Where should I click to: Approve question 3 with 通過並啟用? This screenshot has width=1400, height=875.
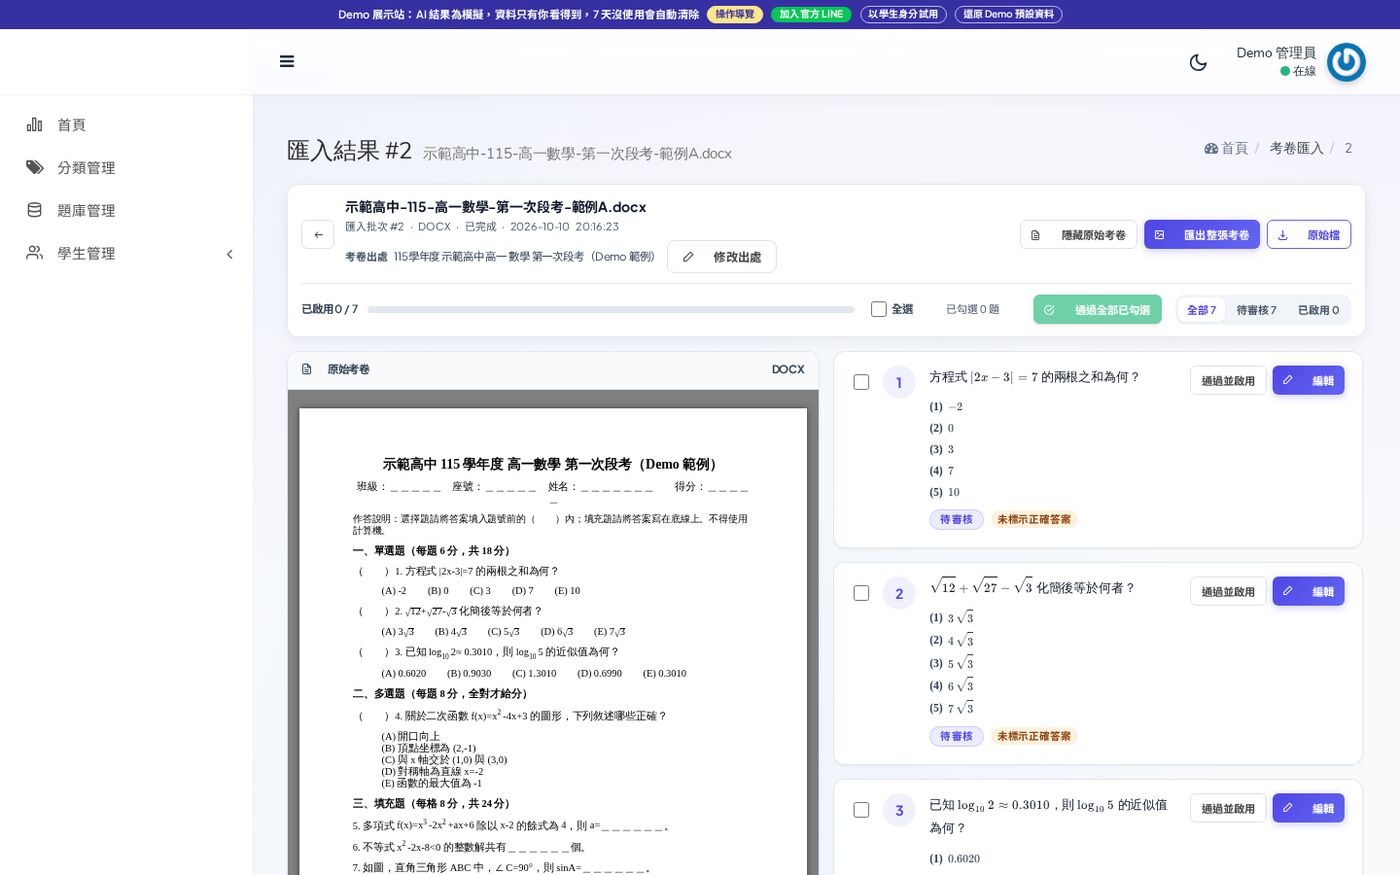(x=1228, y=809)
